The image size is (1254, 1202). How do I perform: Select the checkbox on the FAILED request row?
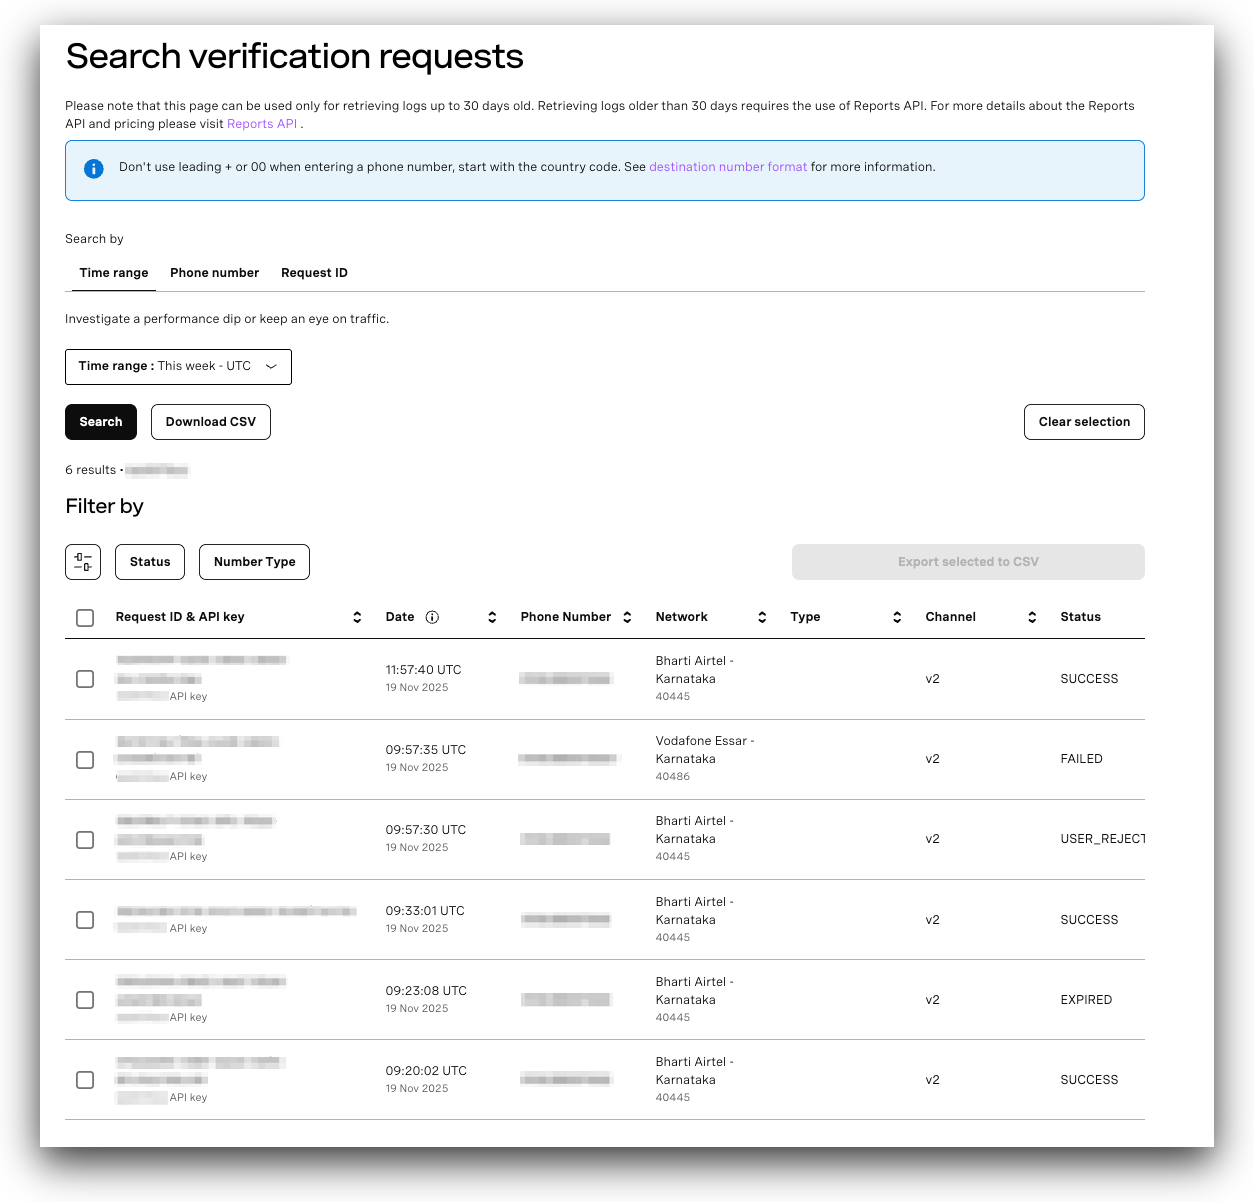84,760
